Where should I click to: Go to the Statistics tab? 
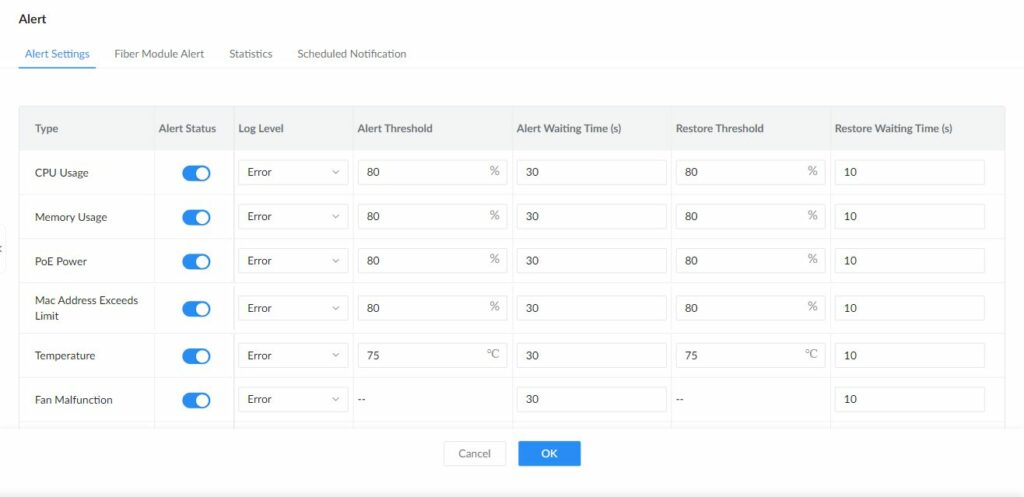tap(251, 54)
